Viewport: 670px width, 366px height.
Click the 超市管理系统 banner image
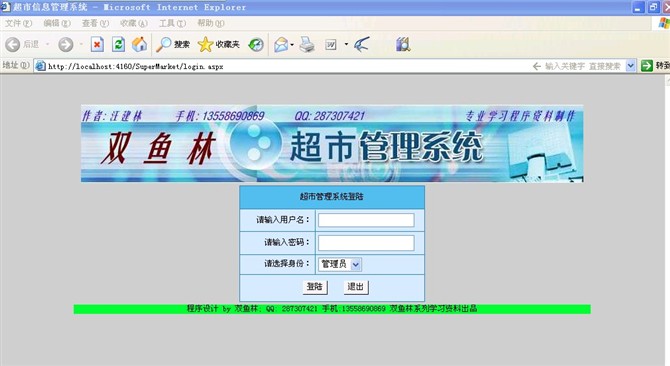coord(332,143)
